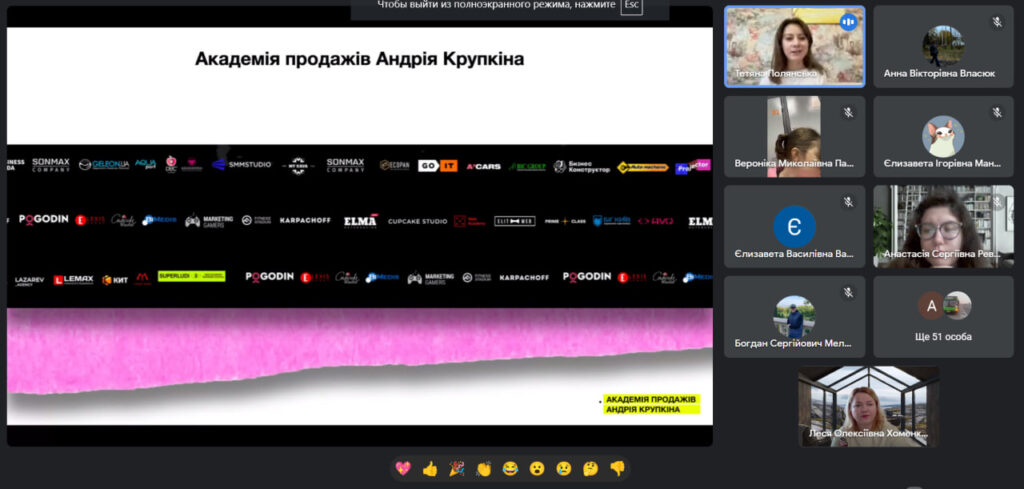1024x489 pixels.
Task: Send the thinking face reaction
Action: (x=591, y=468)
